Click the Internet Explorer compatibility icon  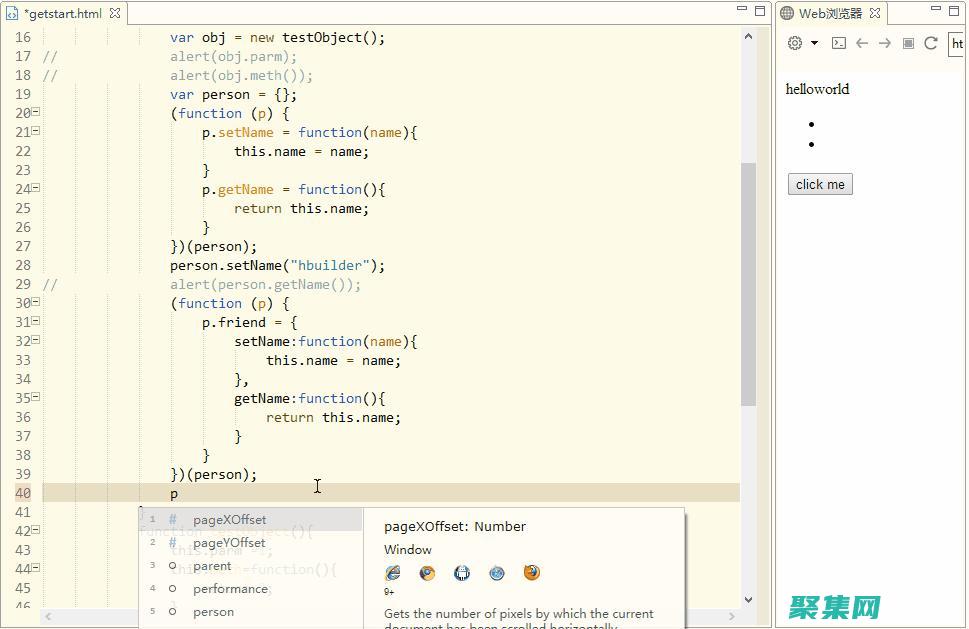click(x=393, y=573)
